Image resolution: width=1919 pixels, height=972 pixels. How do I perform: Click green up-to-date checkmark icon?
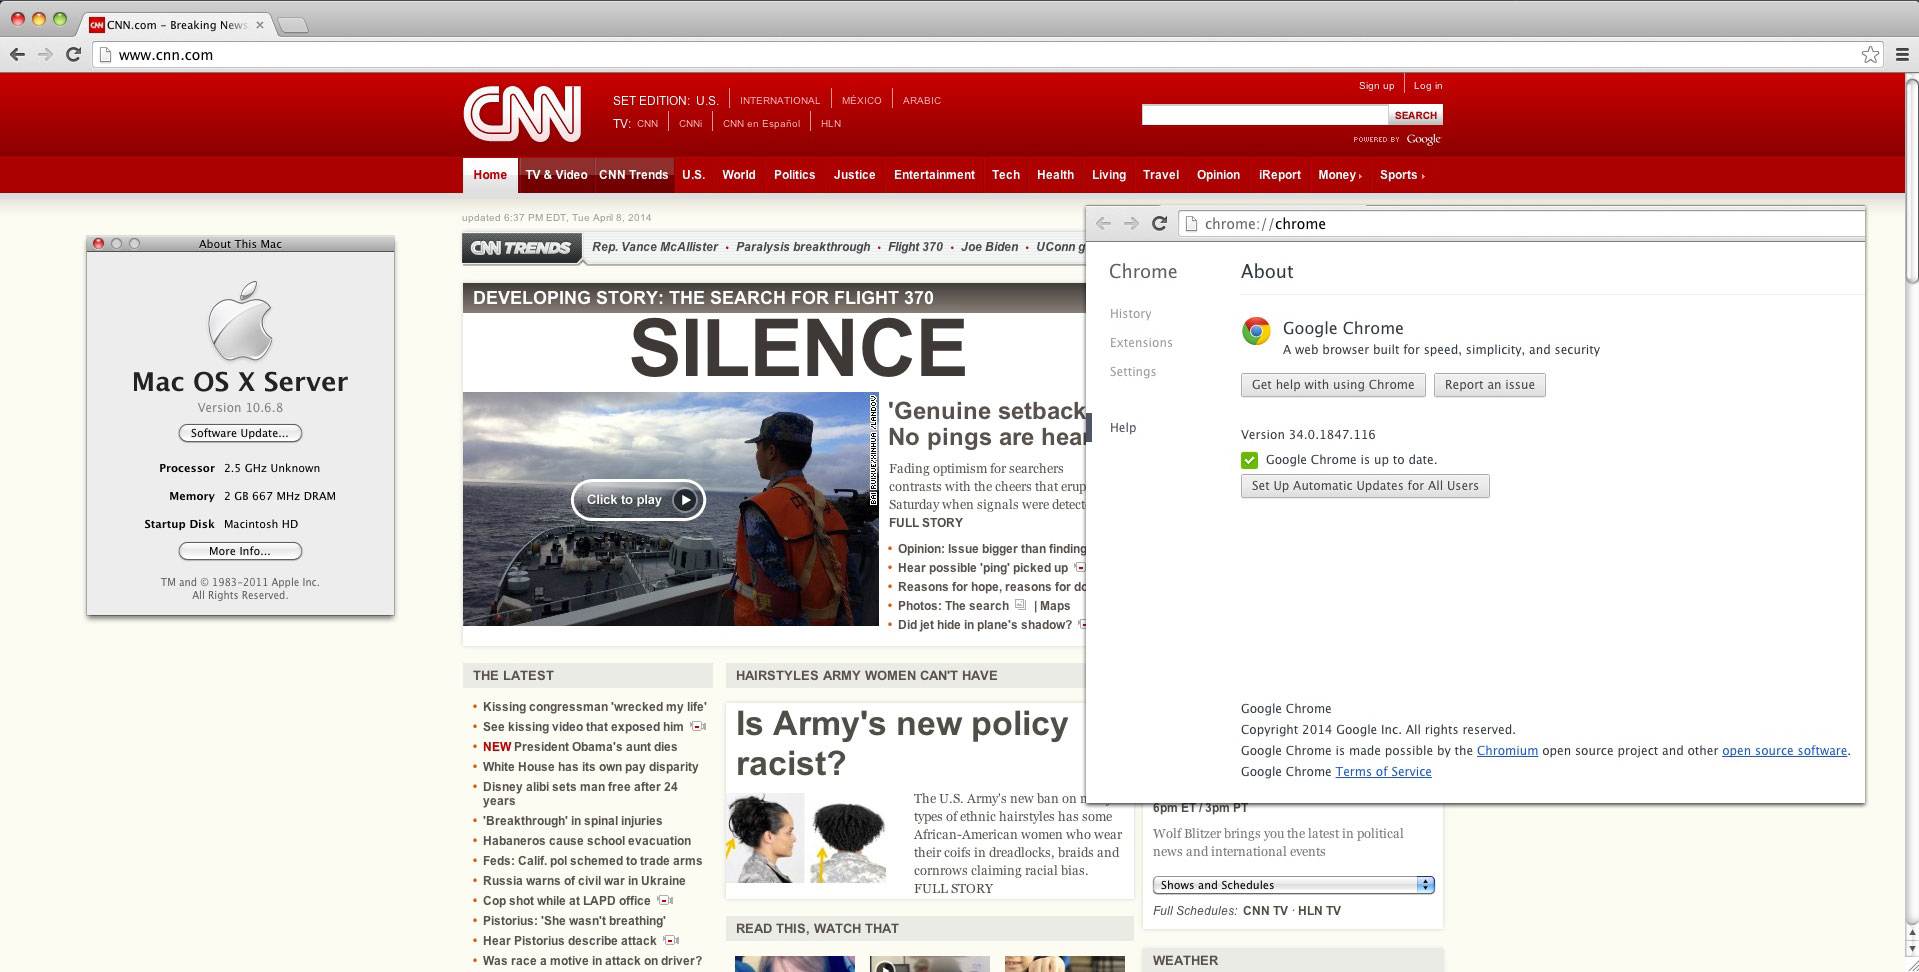1249,460
